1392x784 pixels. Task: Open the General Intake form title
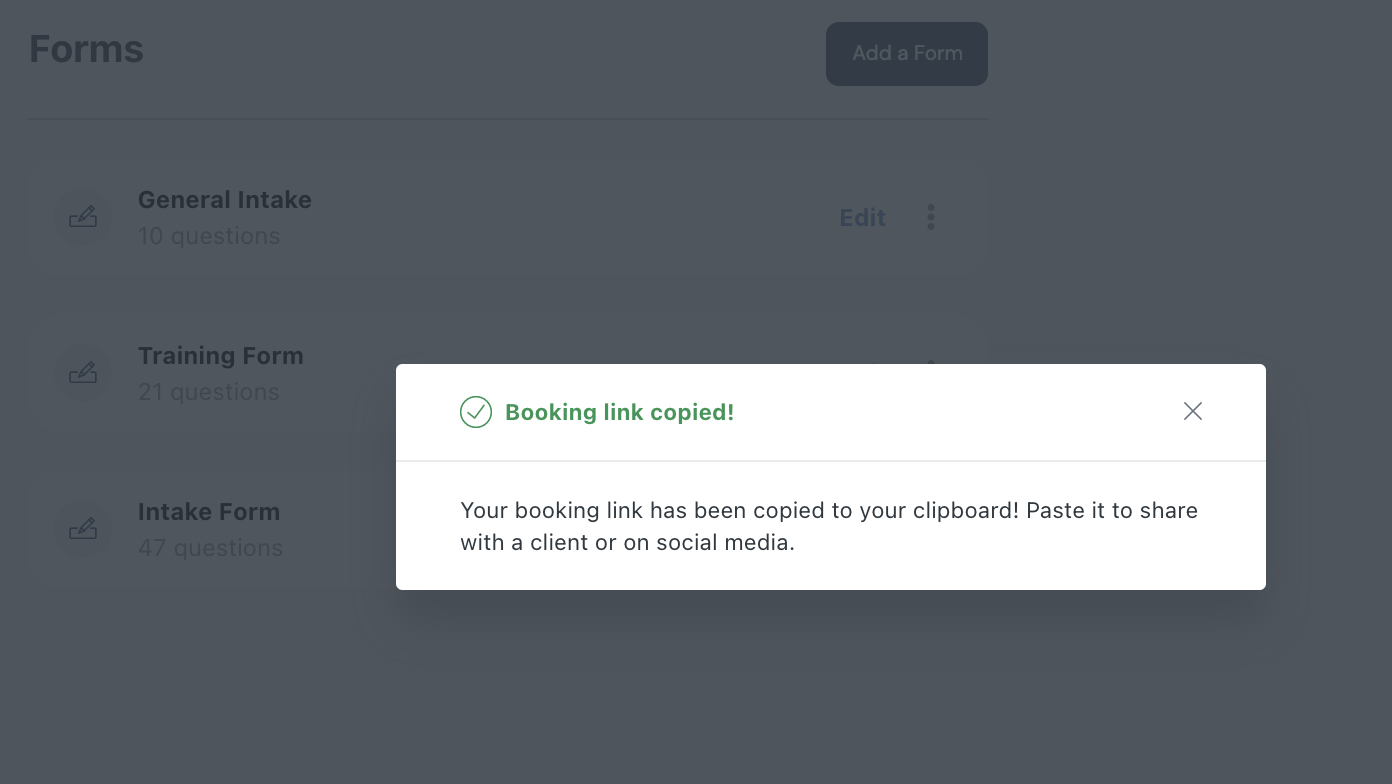[x=225, y=200]
